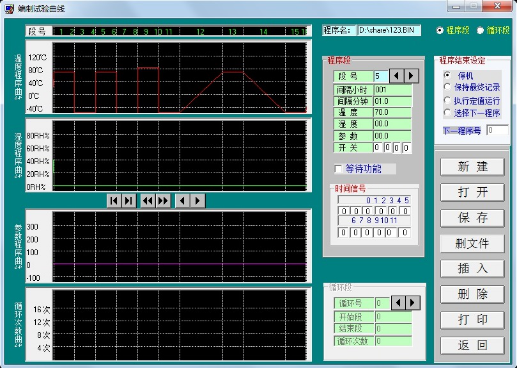Click the 保存 button

tap(472, 218)
